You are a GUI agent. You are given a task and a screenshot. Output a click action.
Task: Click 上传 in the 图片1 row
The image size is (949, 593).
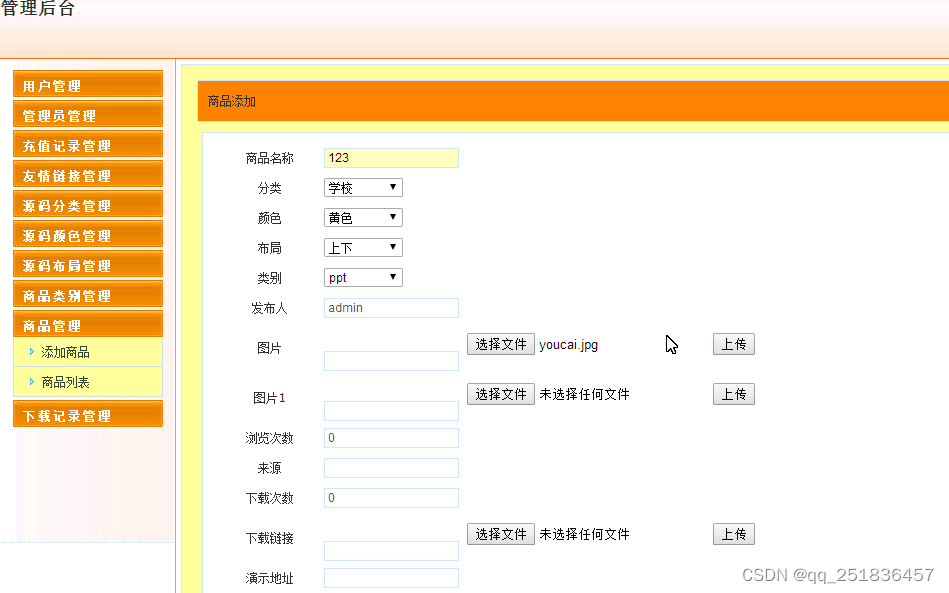(x=734, y=395)
